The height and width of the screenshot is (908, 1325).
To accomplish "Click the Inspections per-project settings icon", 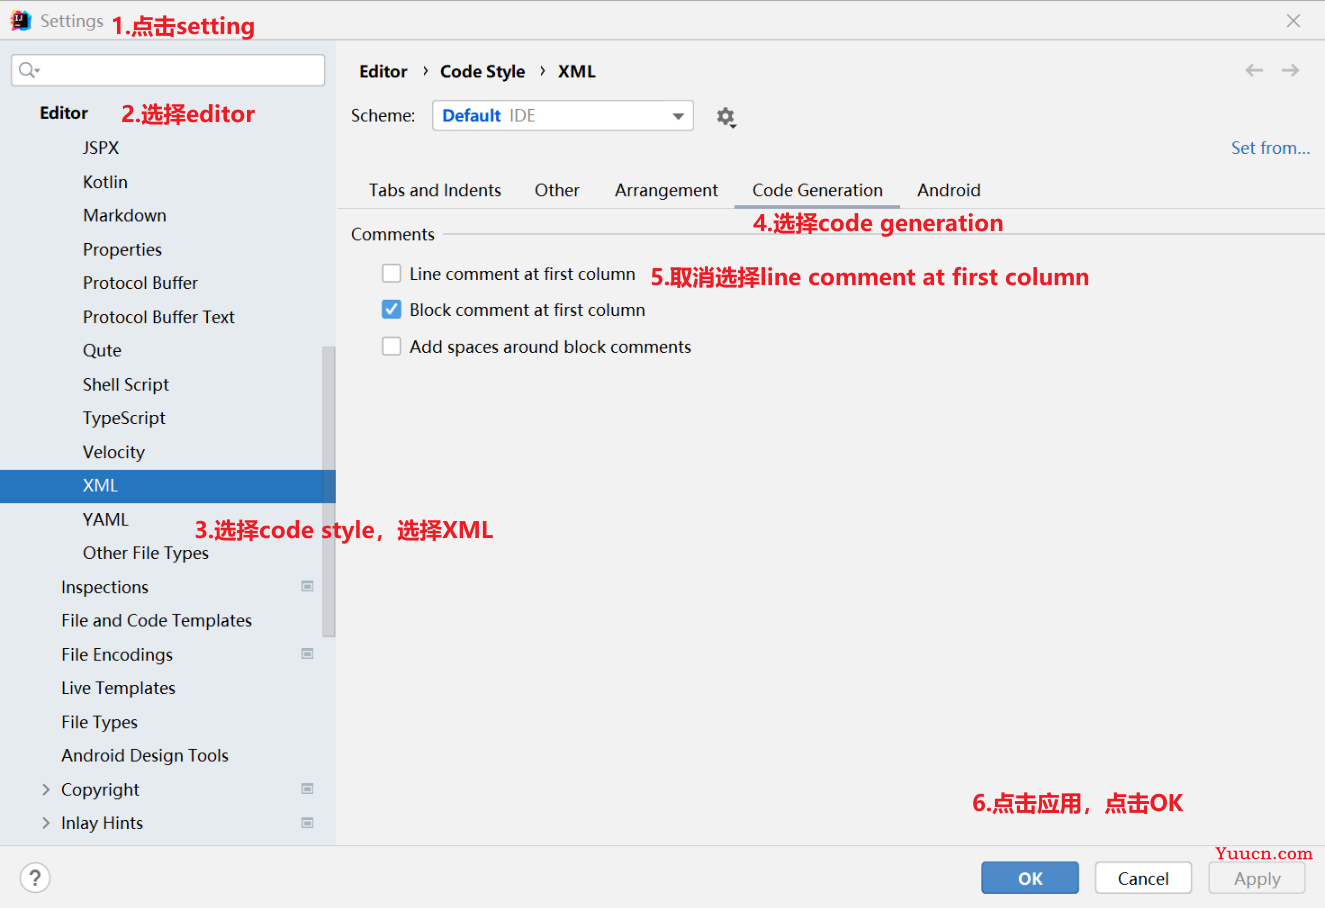I will click(x=307, y=586).
